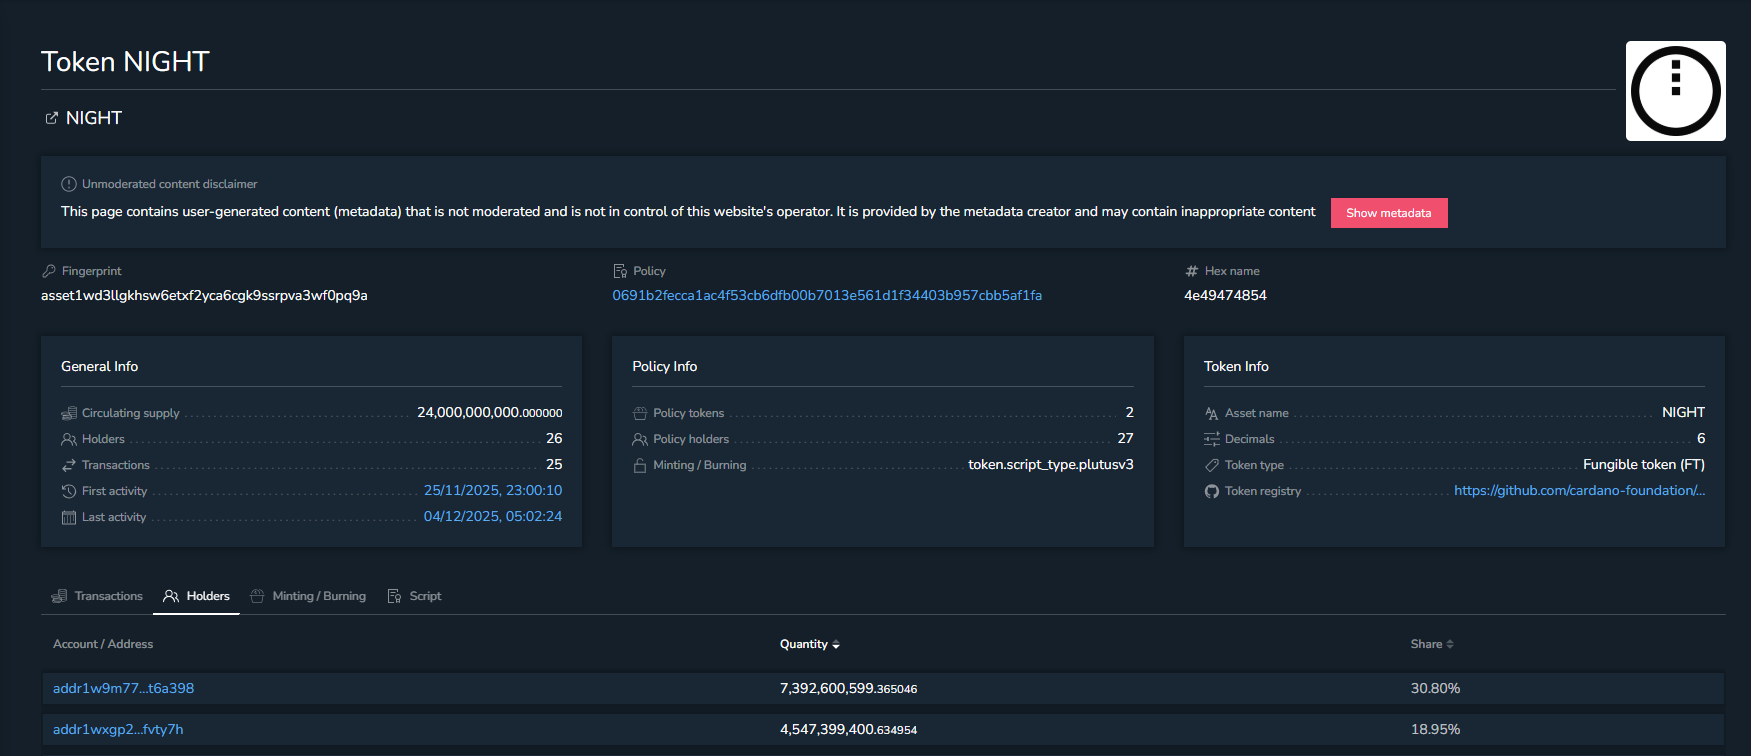Screen dimensions: 1751x756
Task: Open the First activity date link
Action: coord(492,490)
